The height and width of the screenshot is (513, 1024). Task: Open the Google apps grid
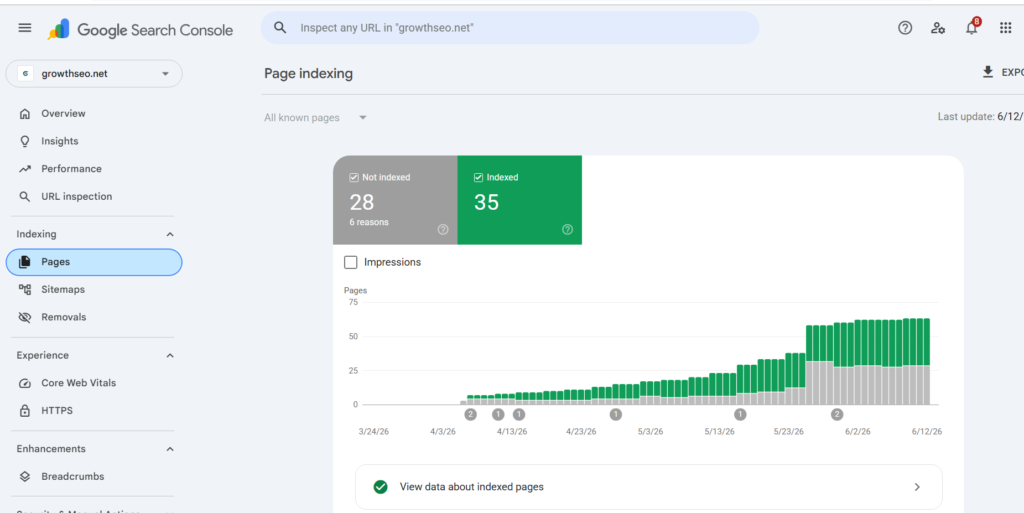click(x=1006, y=28)
